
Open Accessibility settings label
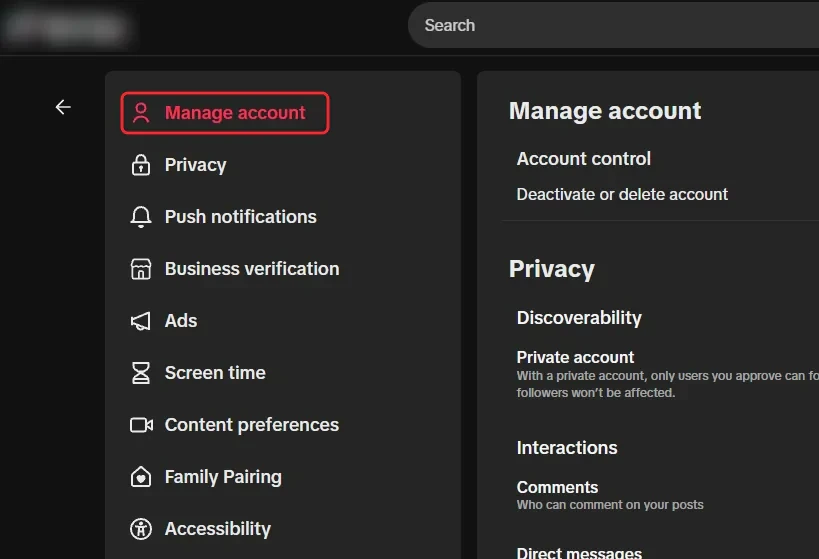coord(218,529)
